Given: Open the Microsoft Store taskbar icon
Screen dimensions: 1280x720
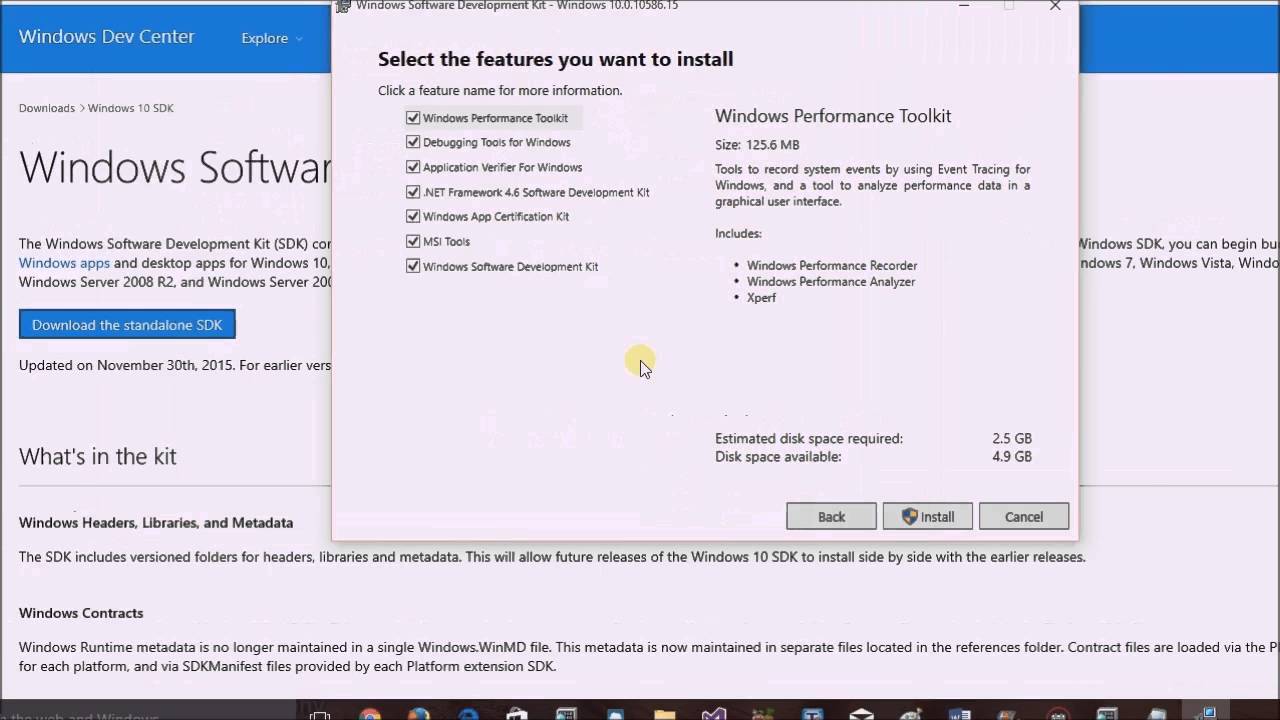Looking at the screenshot, I should (x=515, y=713).
